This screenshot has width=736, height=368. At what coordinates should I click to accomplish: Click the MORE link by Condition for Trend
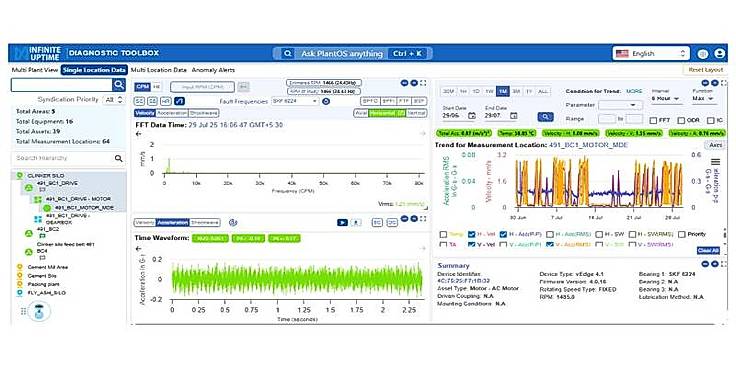click(634, 91)
